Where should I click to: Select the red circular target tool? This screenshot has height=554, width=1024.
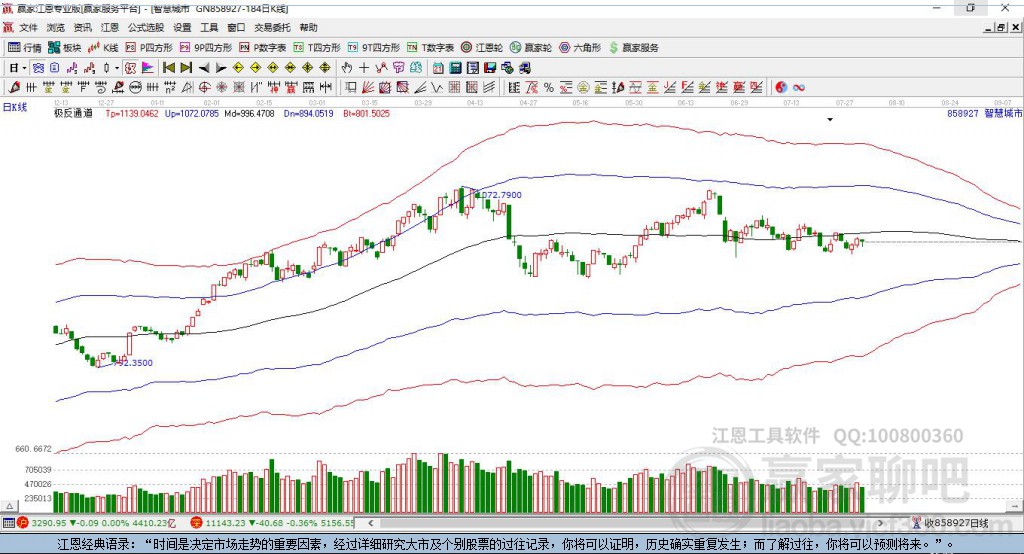click(x=204, y=87)
